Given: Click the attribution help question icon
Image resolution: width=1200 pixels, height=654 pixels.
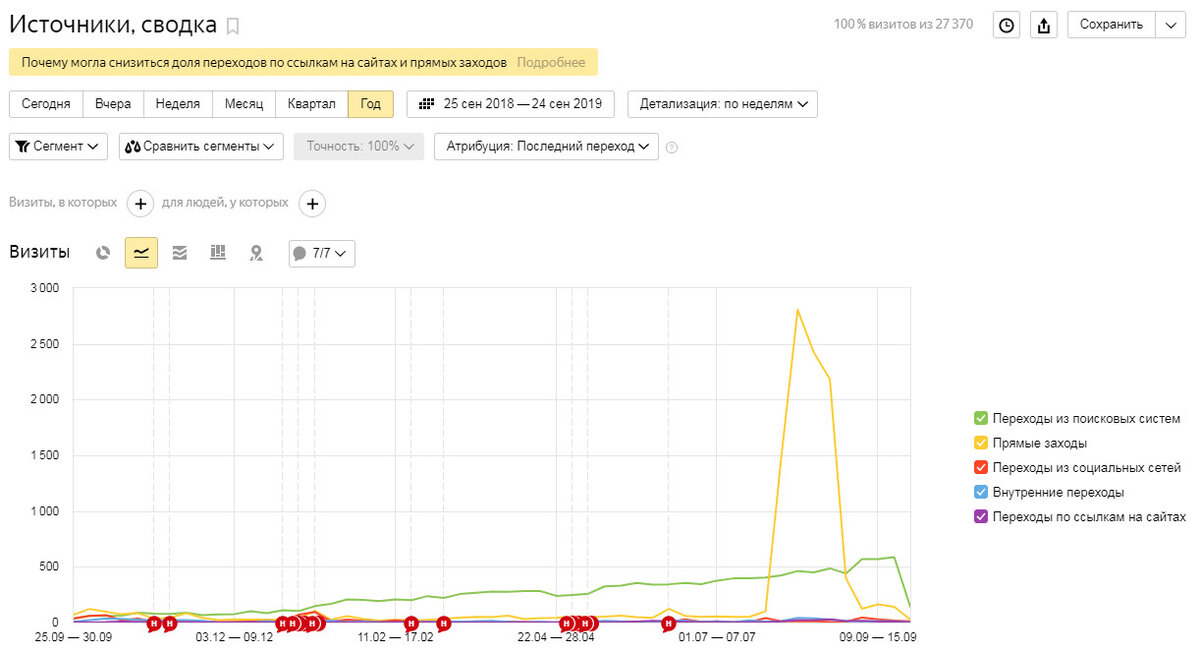Looking at the screenshot, I should [x=671, y=147].
